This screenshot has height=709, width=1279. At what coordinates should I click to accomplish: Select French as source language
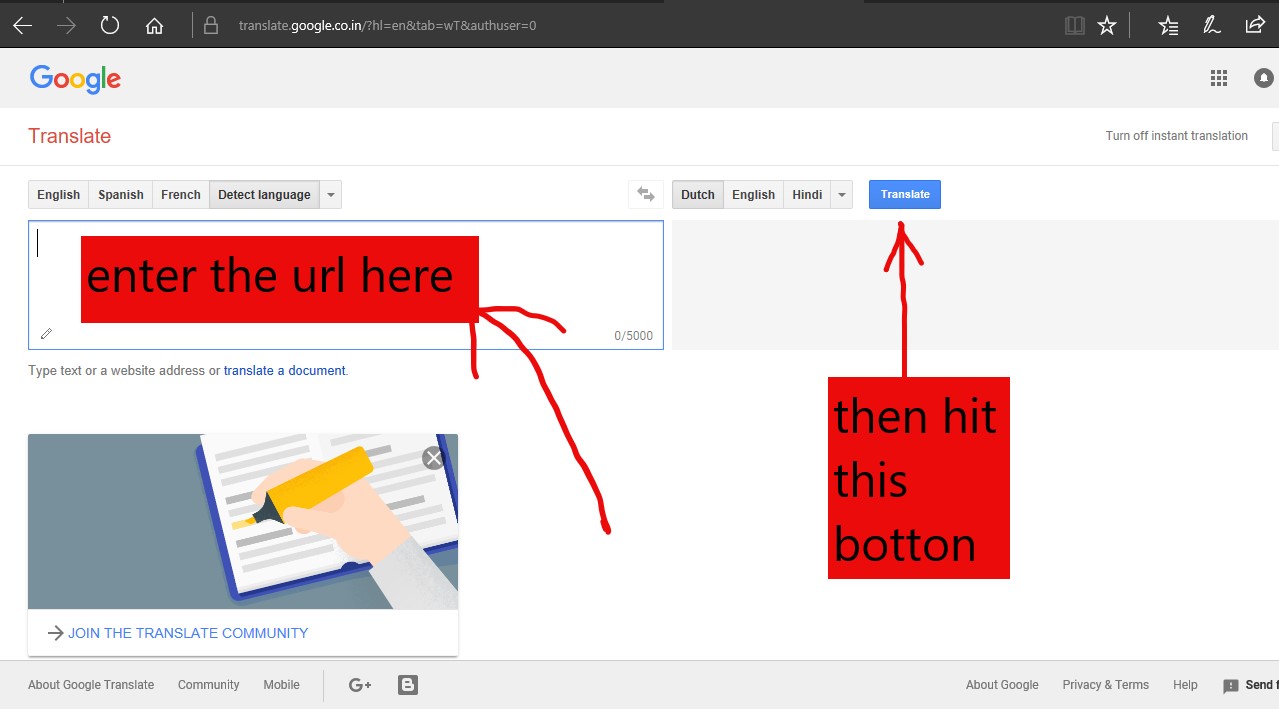coord(181,194)
